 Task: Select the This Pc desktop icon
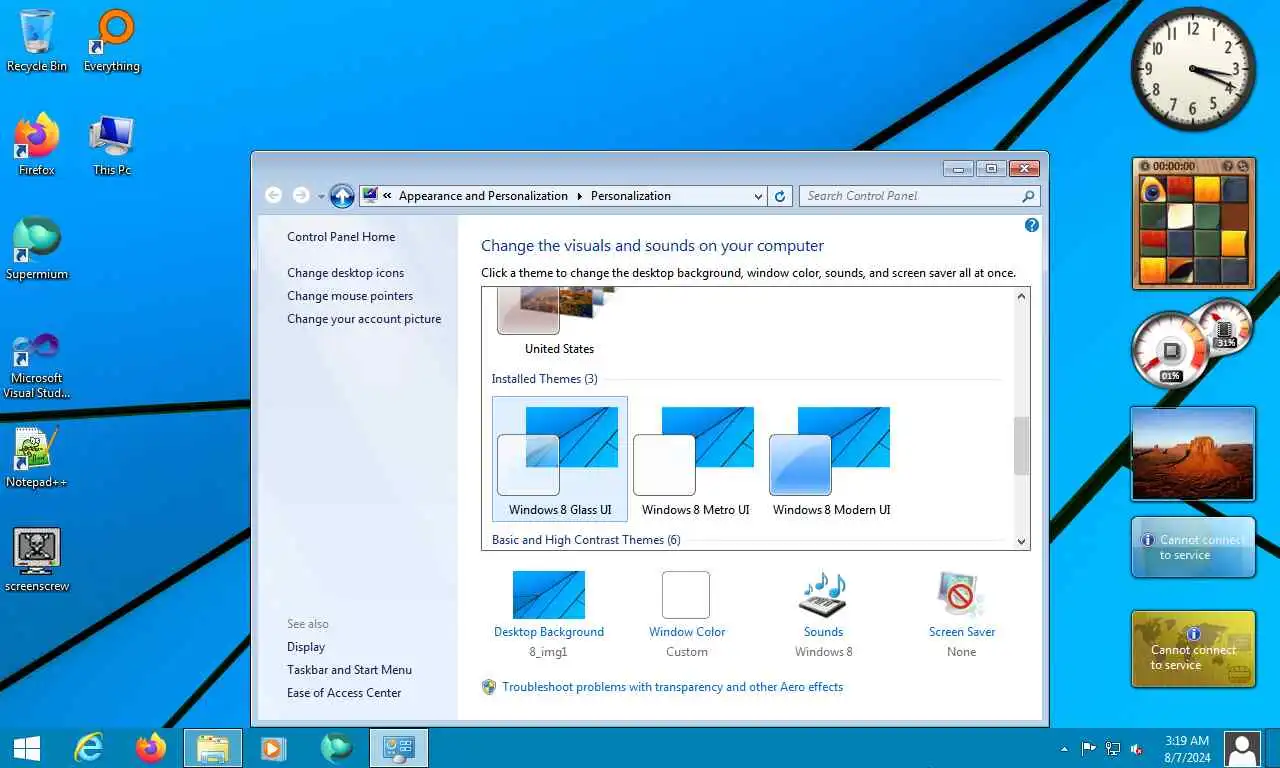112,145
